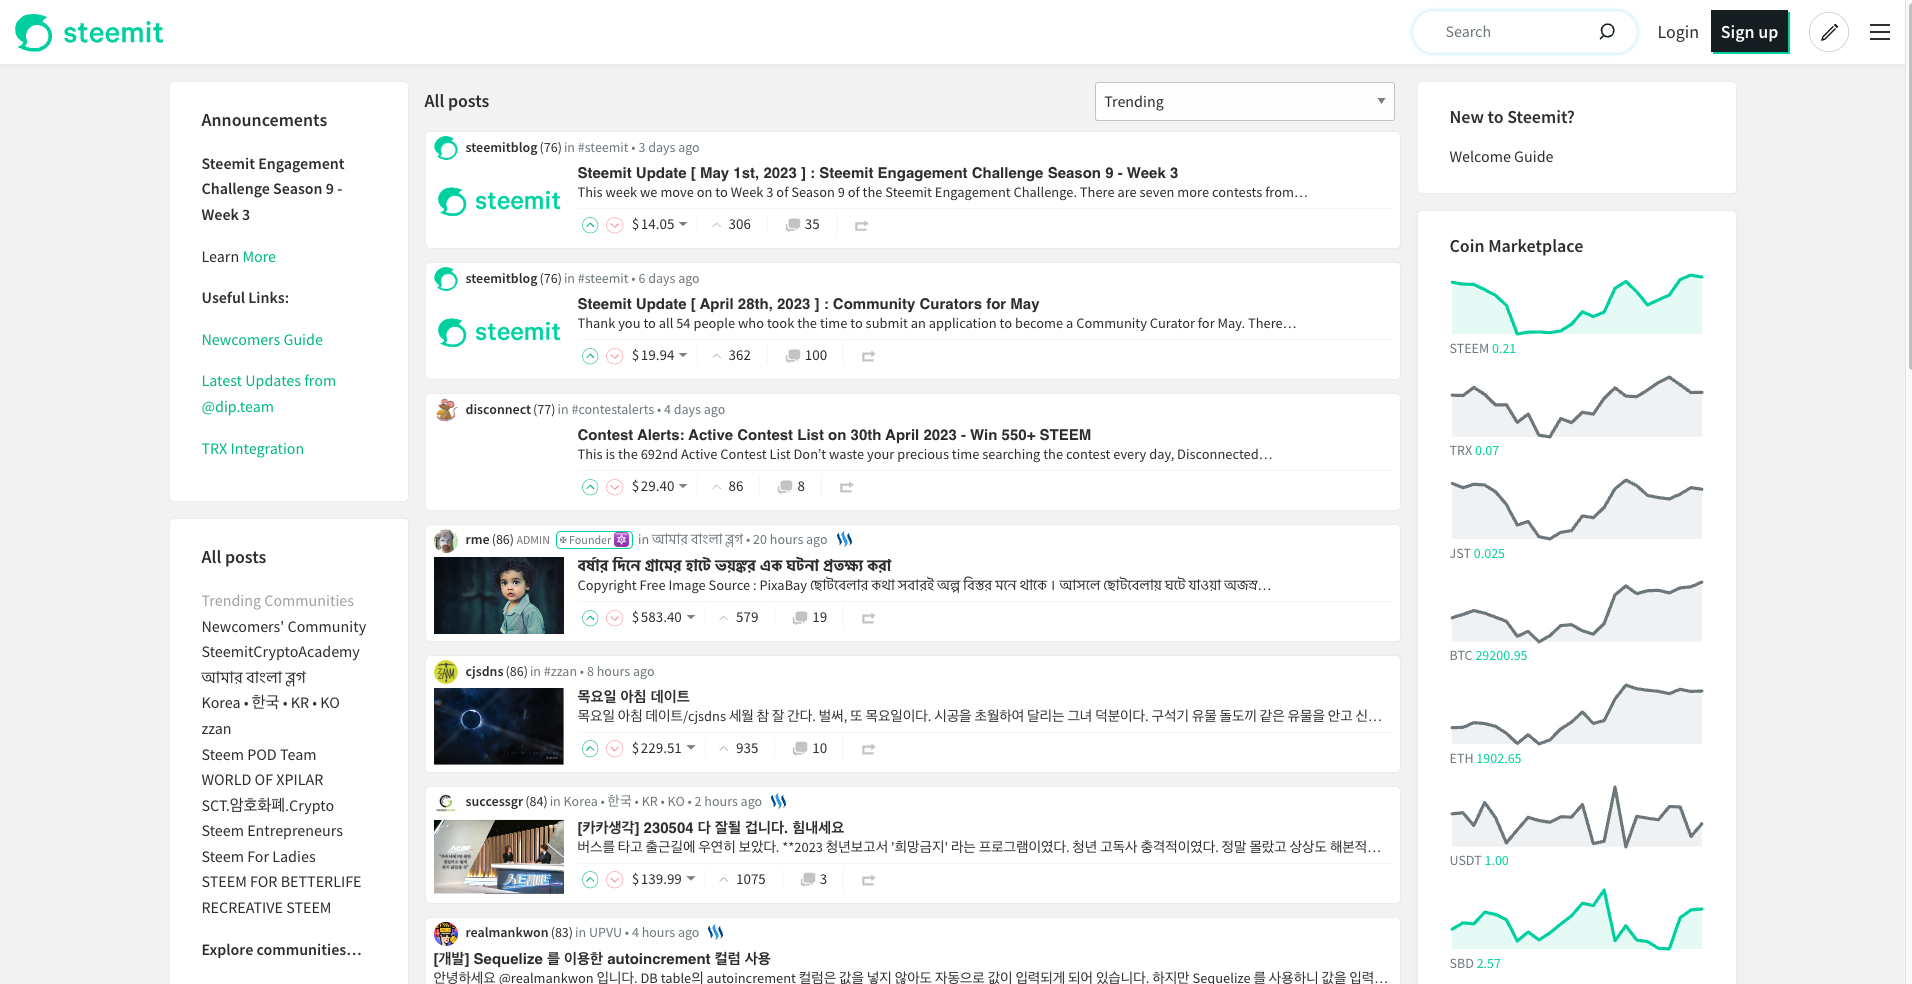
Task: Open successgr post news studio thumbnail
Action: [x=499, y=857]
